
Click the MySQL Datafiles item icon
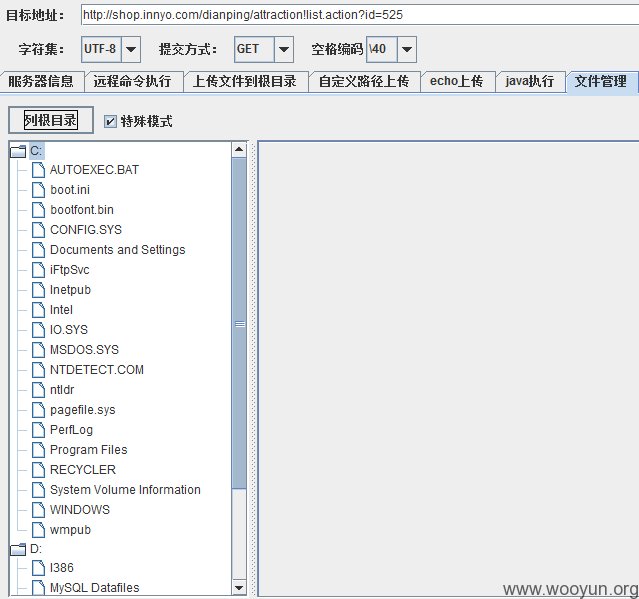pos(38,587)
